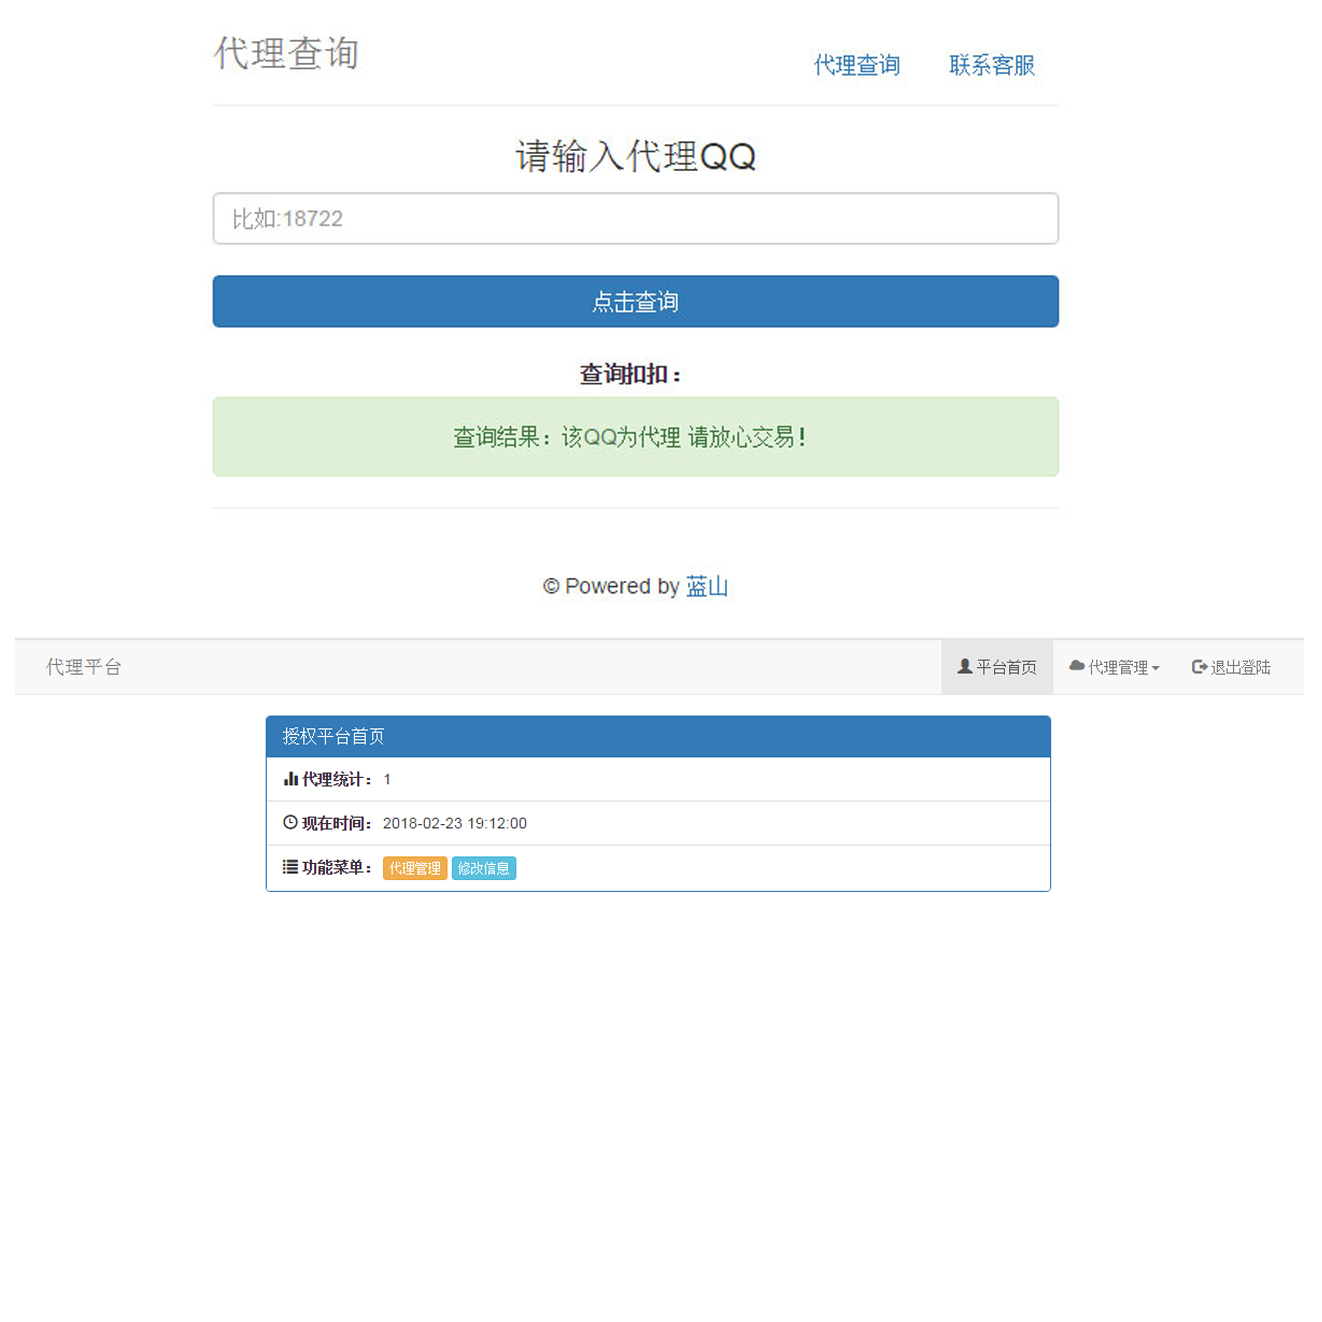Click the user icon beside 平台首页
Image resolution: width=1322 pixels, height=1322 pixels.
964,666
